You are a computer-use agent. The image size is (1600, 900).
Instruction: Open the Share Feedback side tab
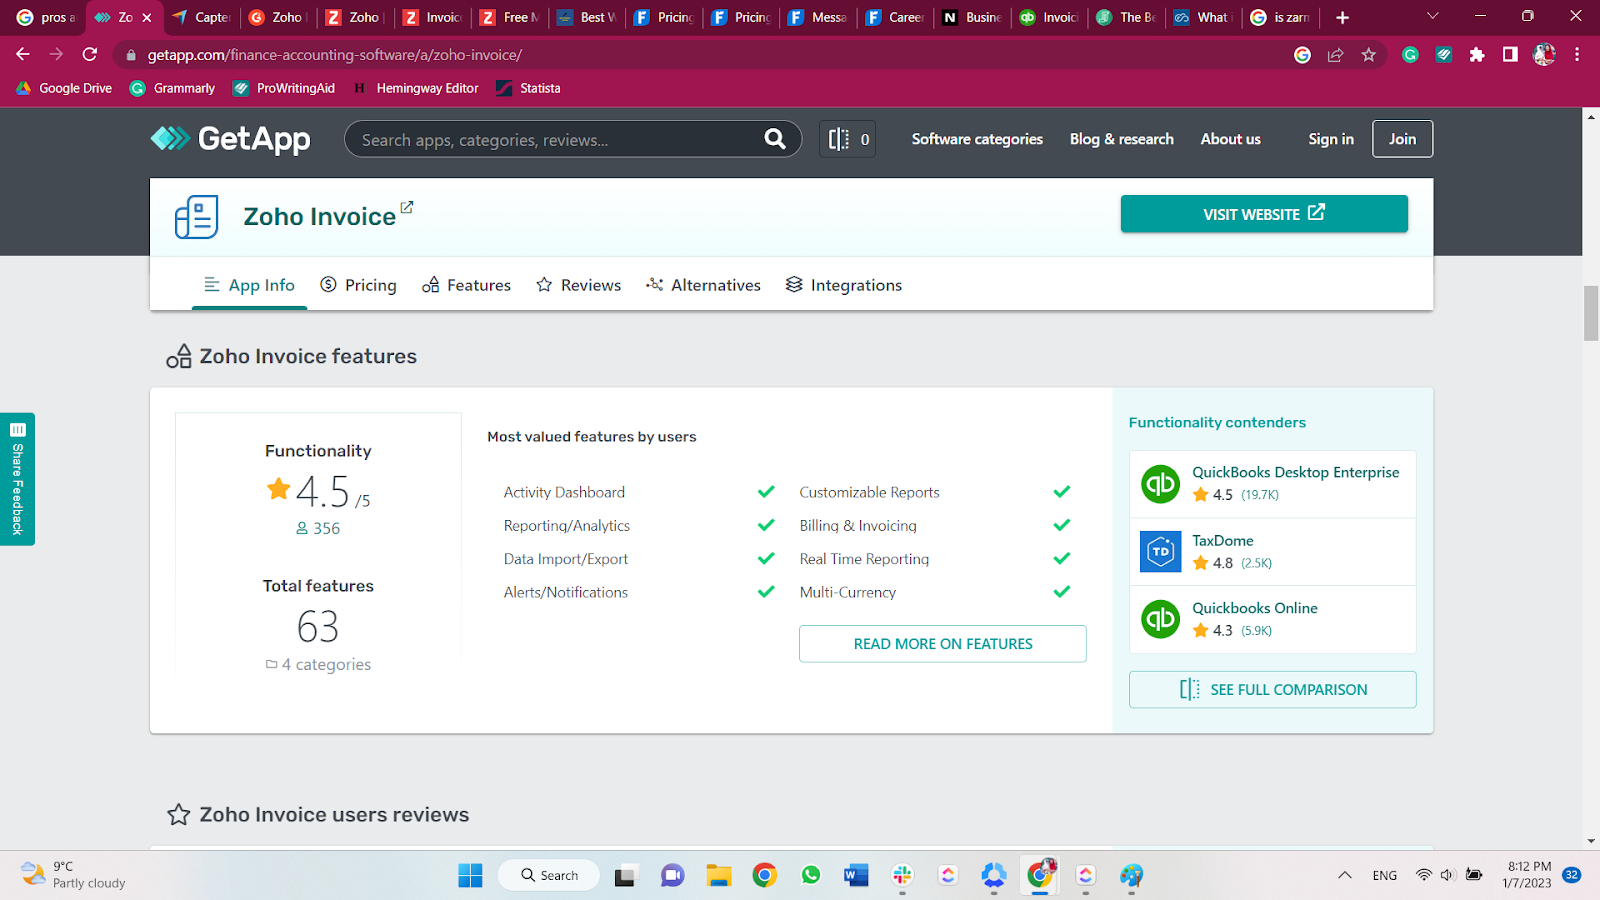17,479
